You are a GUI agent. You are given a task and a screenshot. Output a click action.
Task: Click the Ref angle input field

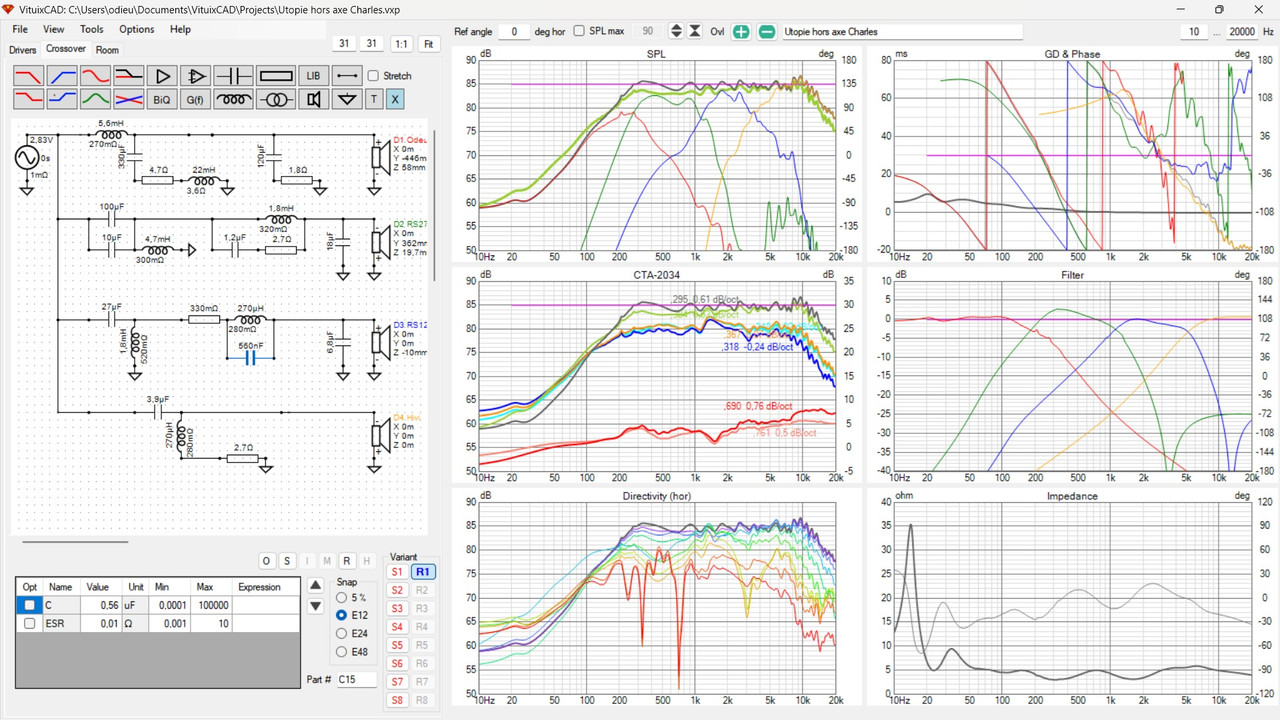(x=514, y=32)
